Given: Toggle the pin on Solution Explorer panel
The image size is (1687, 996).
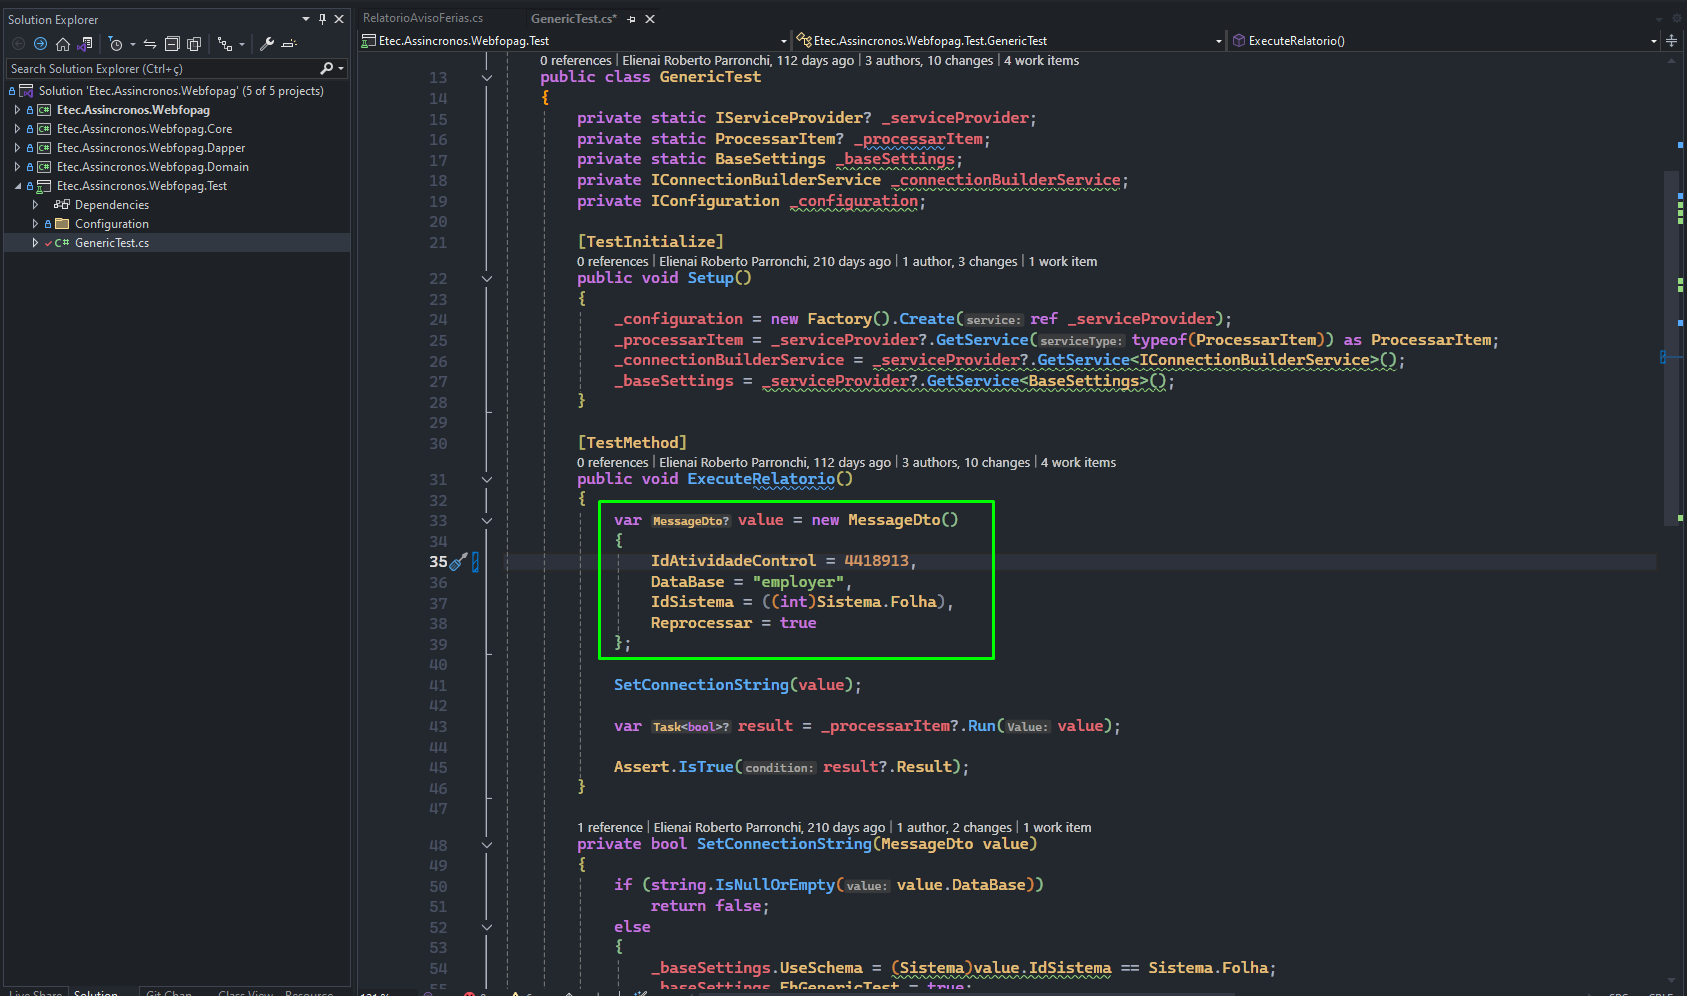Looking at the screenshot, I should 322,19.
